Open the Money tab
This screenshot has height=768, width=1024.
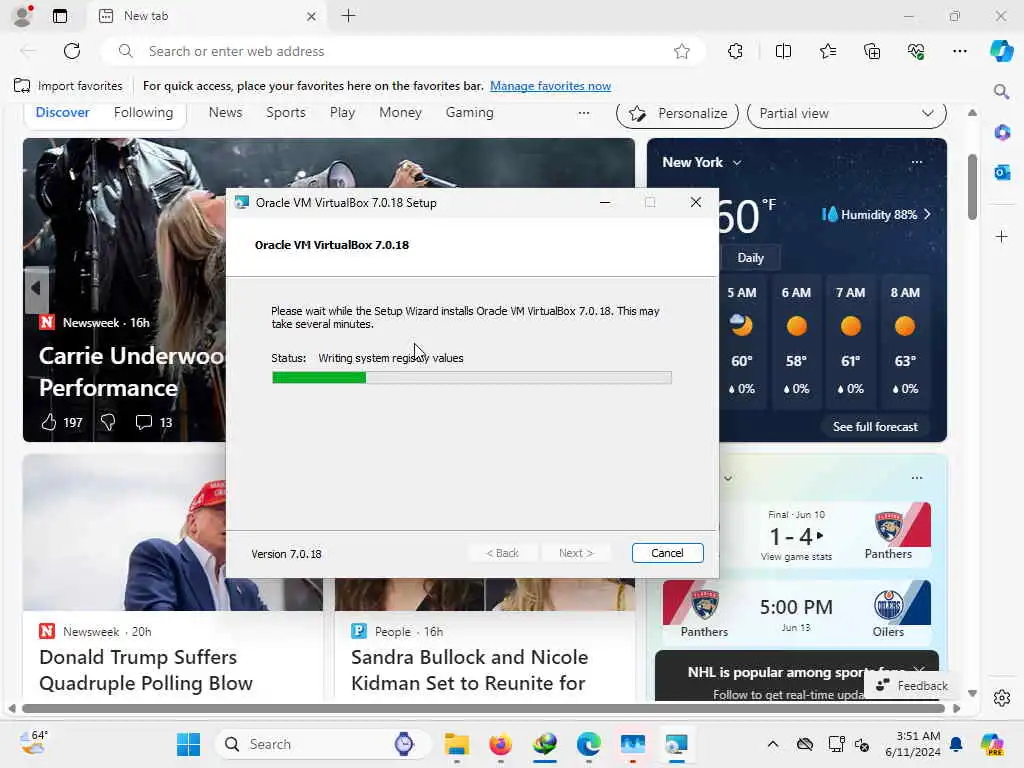pos(400,112)
